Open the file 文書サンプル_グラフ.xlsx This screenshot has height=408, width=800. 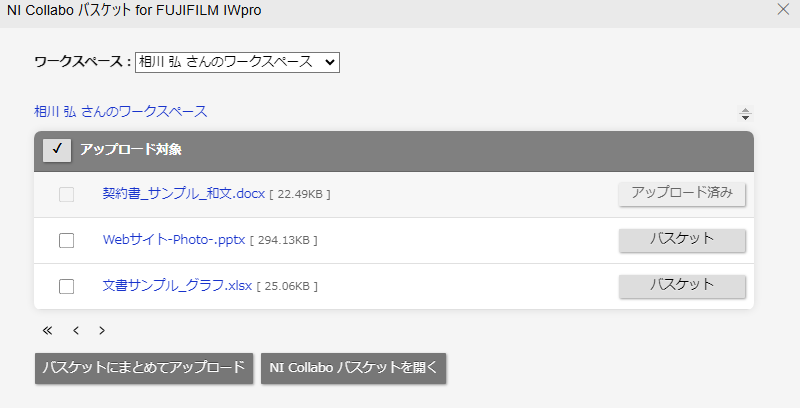tap(178, 286)
